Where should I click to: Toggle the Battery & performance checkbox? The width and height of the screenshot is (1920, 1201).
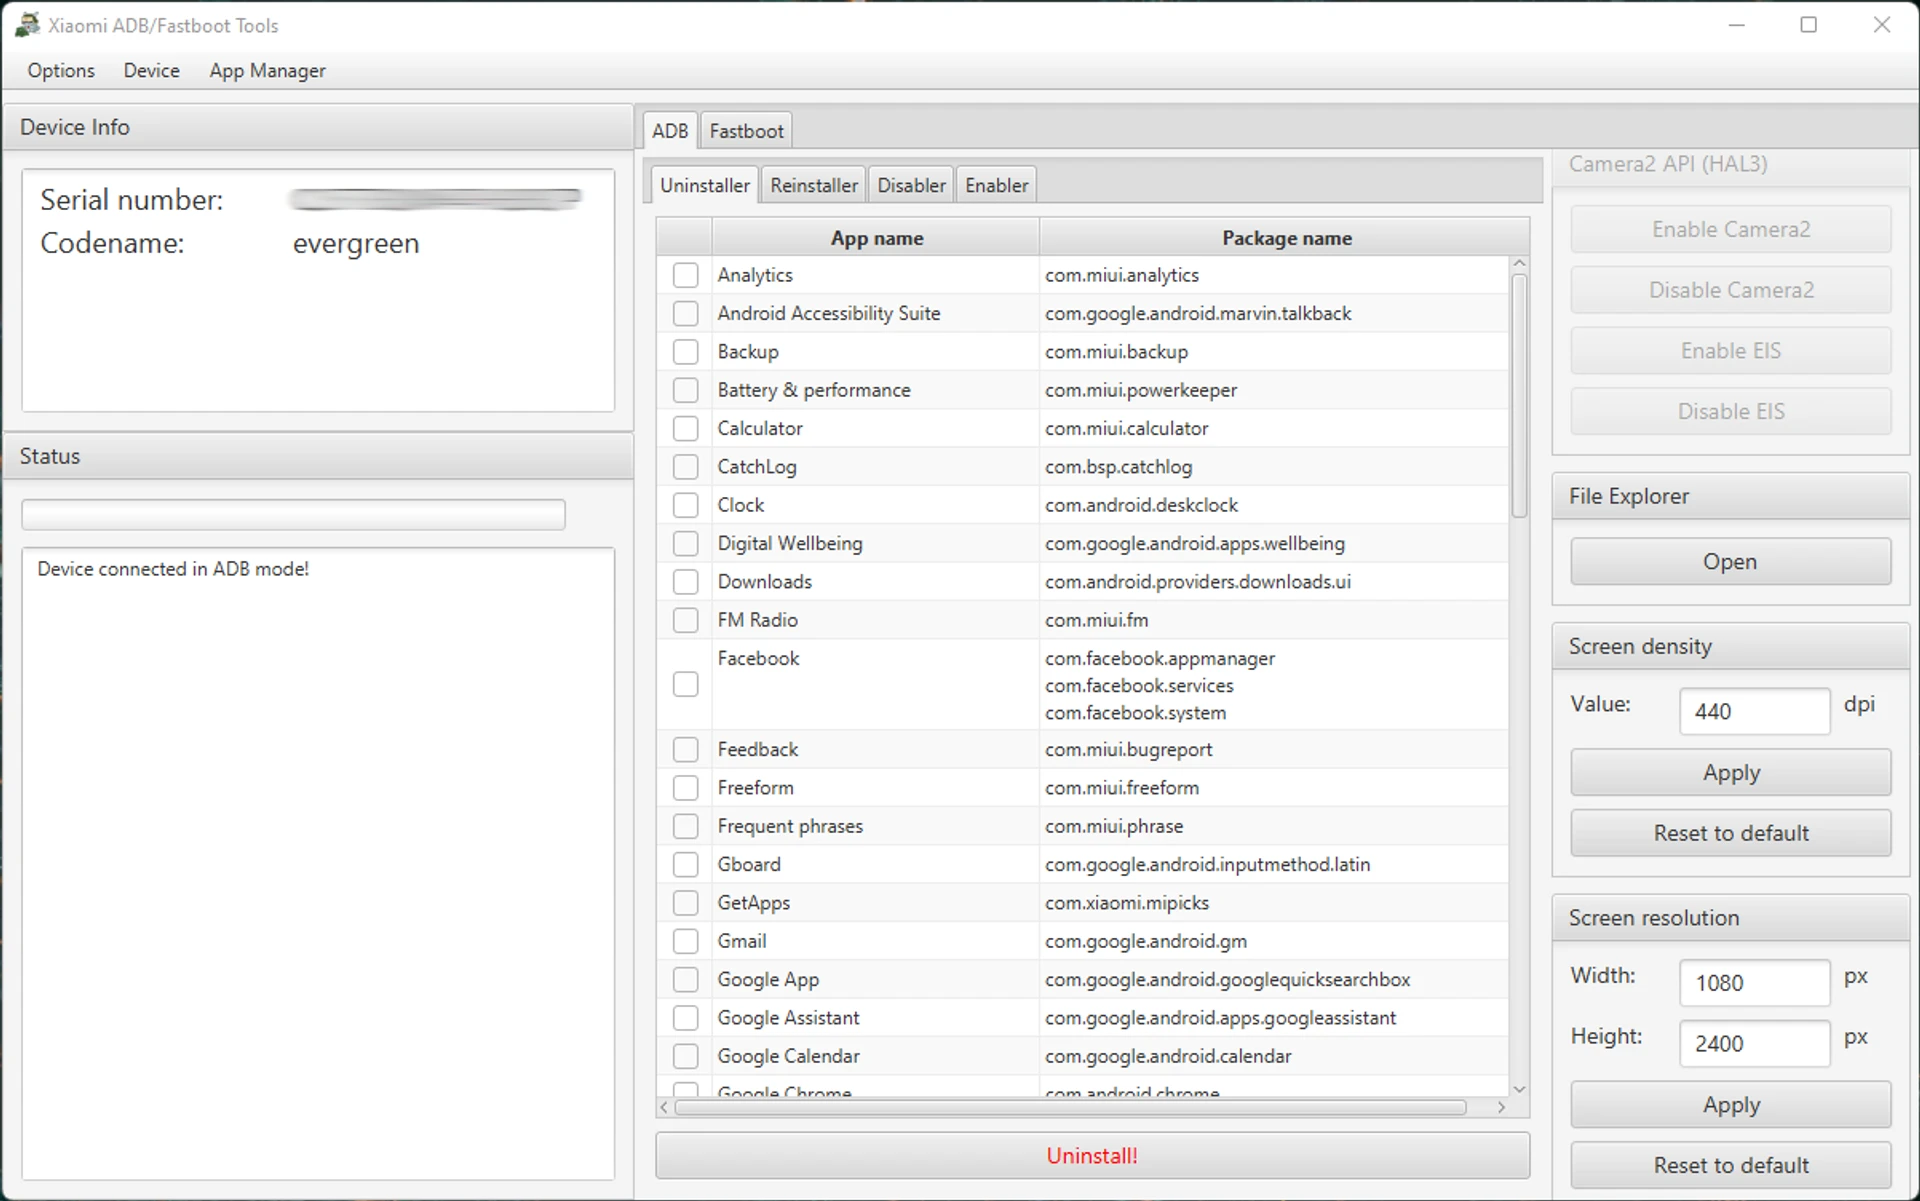click(685, 390)
